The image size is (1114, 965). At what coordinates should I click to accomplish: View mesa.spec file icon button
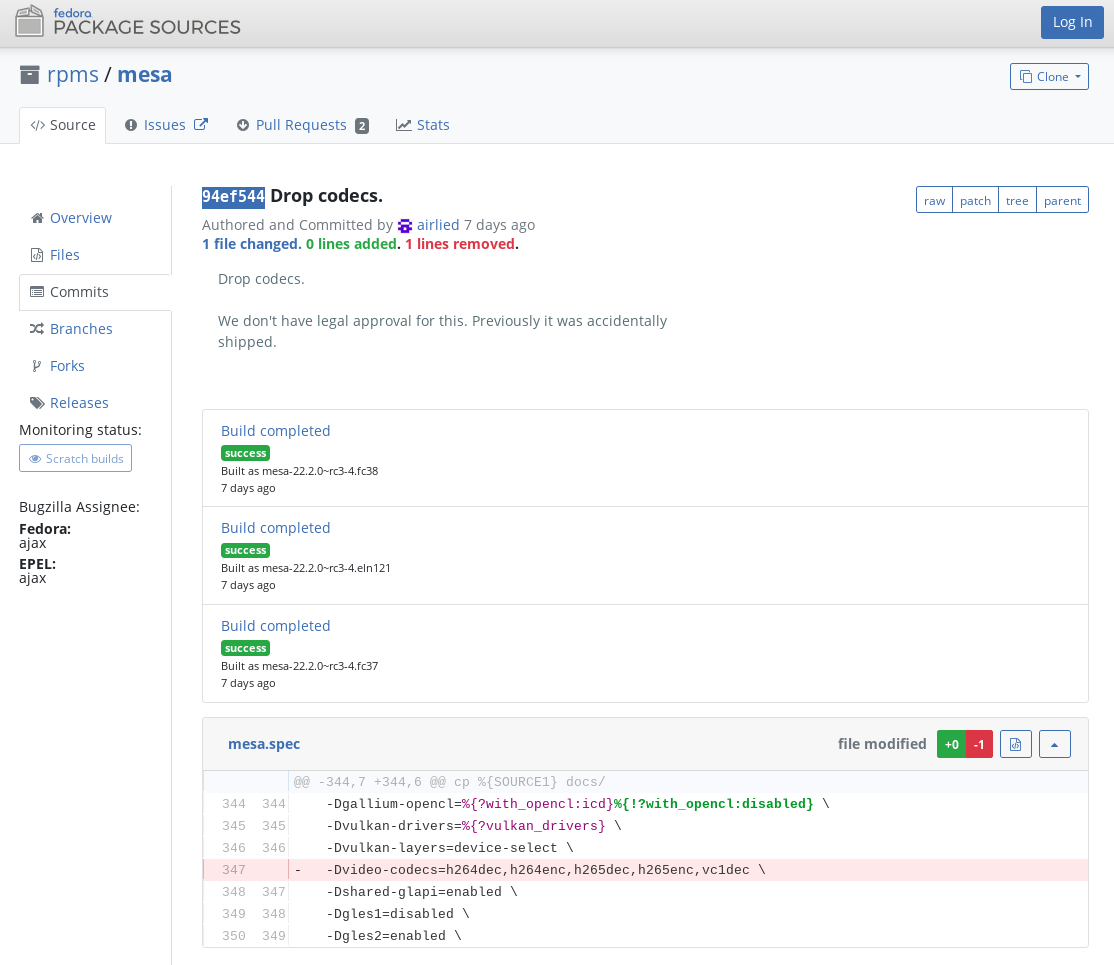(1015, 744)
